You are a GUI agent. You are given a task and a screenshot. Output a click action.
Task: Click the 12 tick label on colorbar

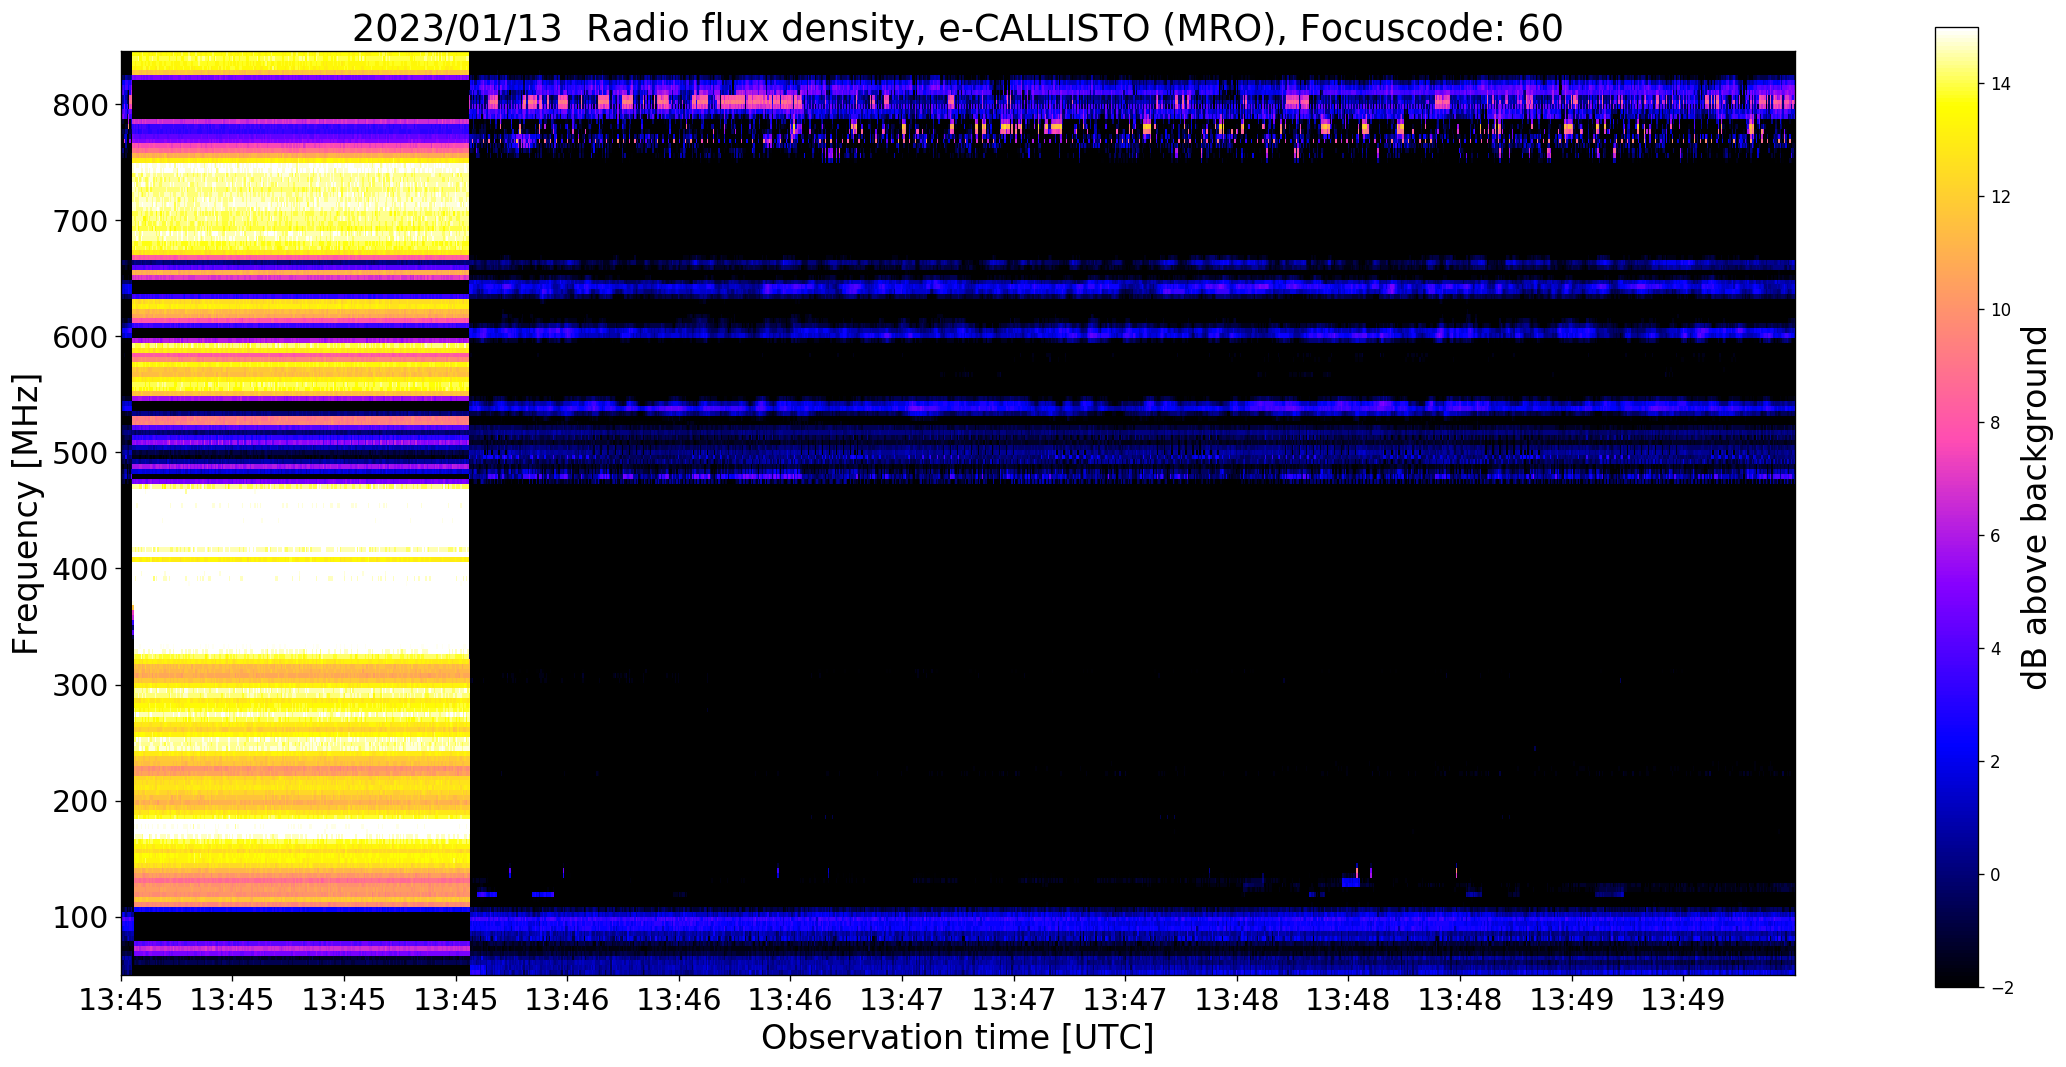click(x=2001, y=197)
